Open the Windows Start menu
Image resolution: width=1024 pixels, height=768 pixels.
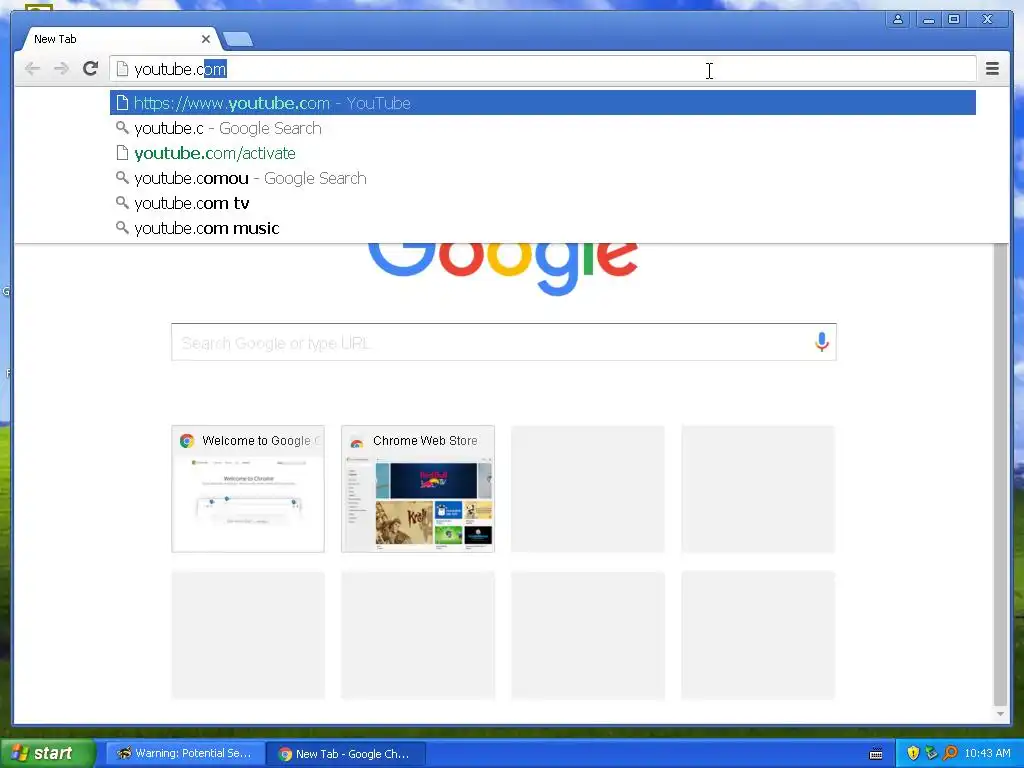(48, 753)
